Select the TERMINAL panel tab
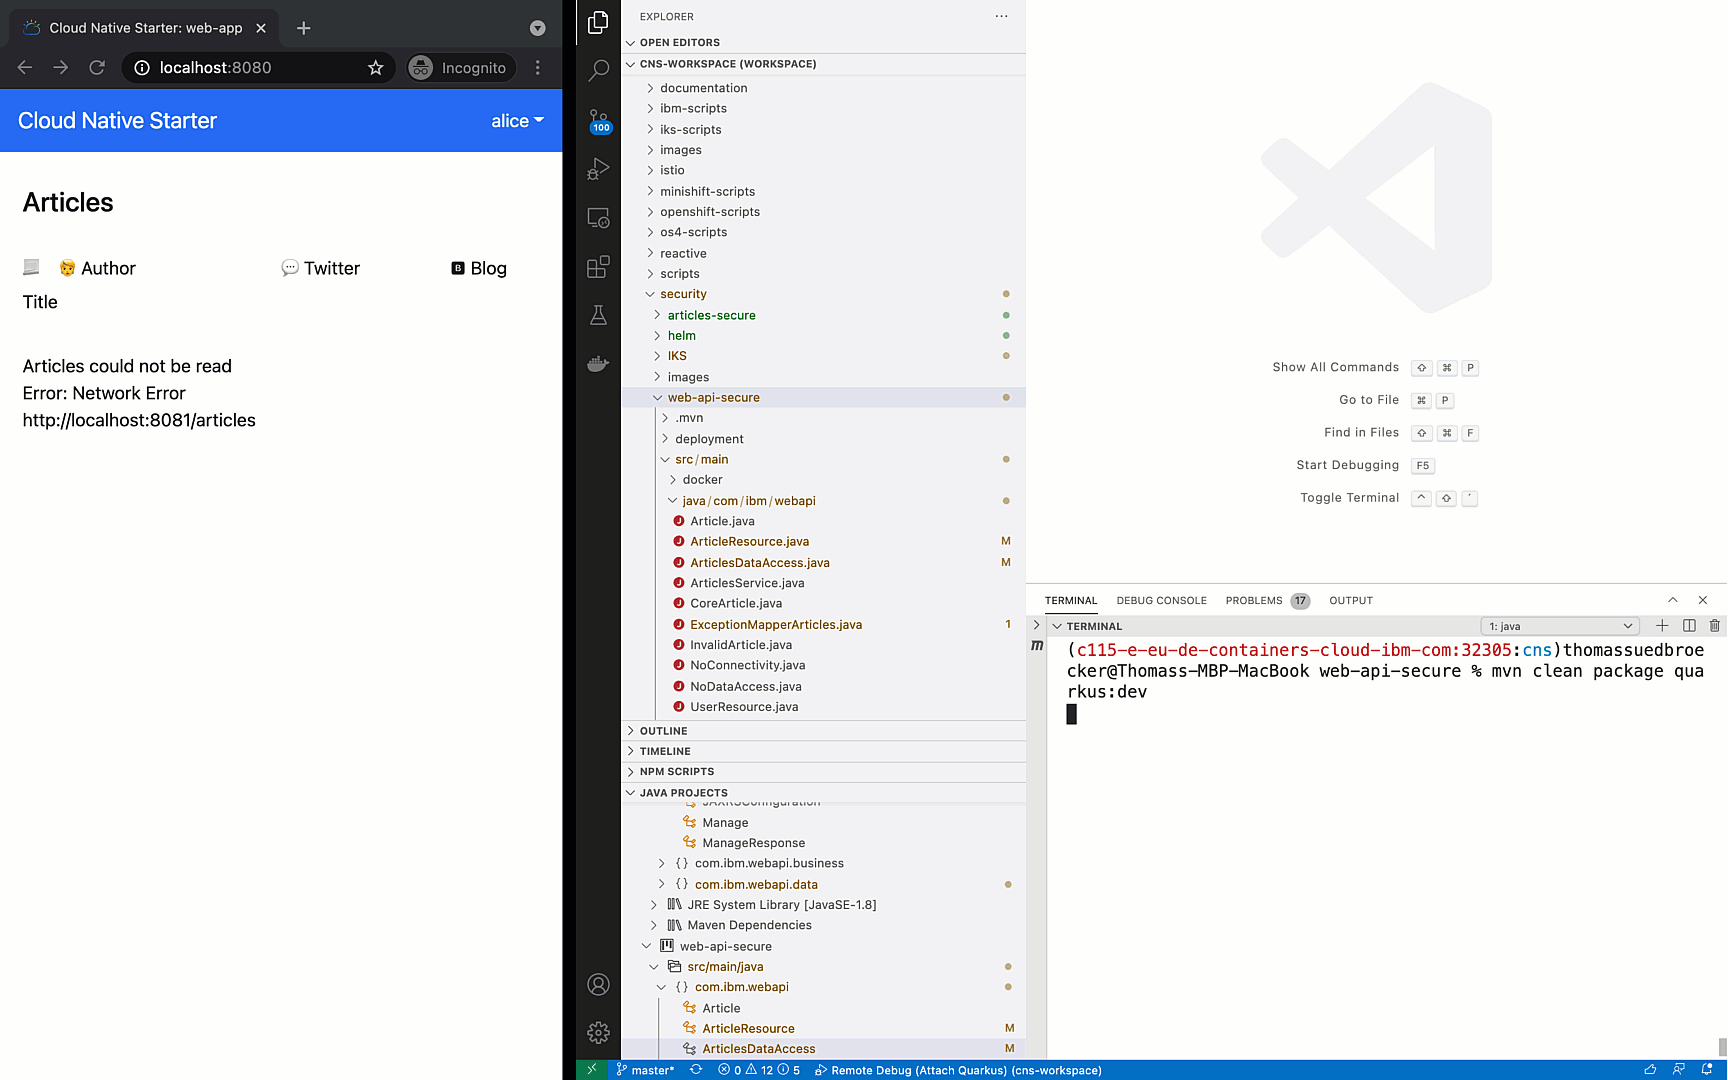 tap(1071, 601)
